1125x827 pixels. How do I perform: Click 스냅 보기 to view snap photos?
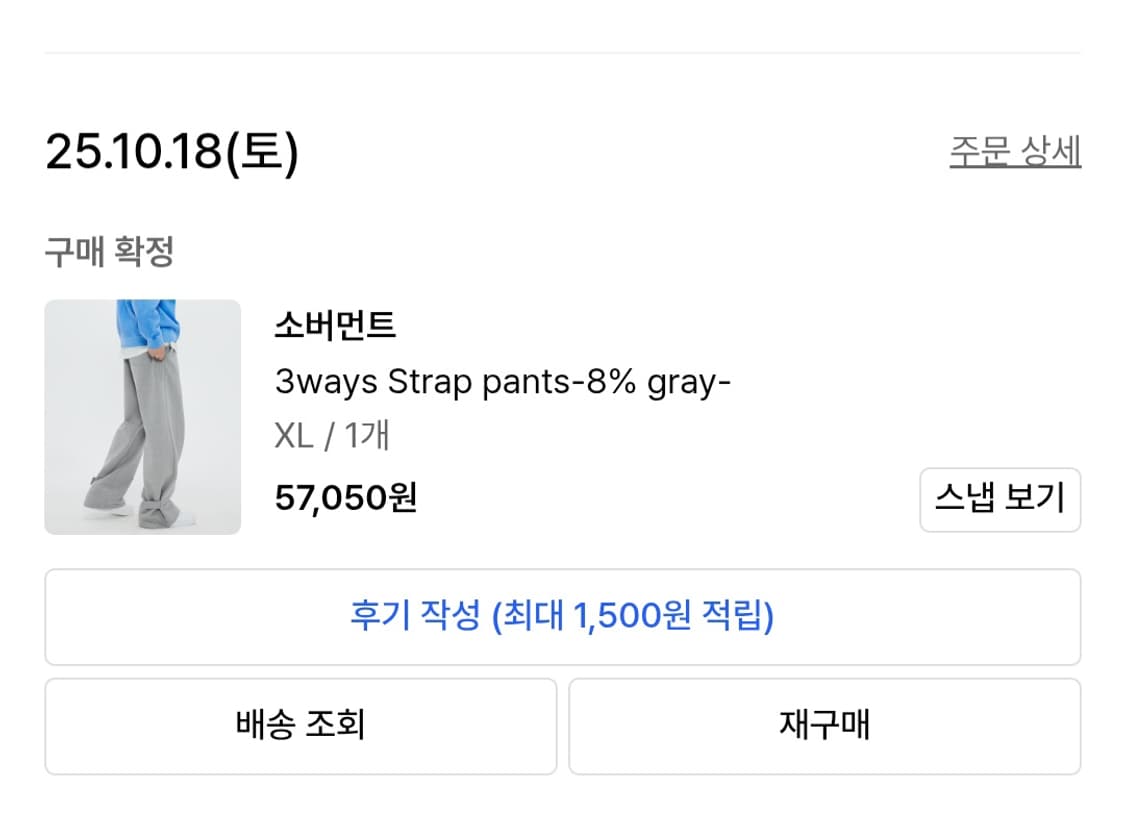(999, 500)
